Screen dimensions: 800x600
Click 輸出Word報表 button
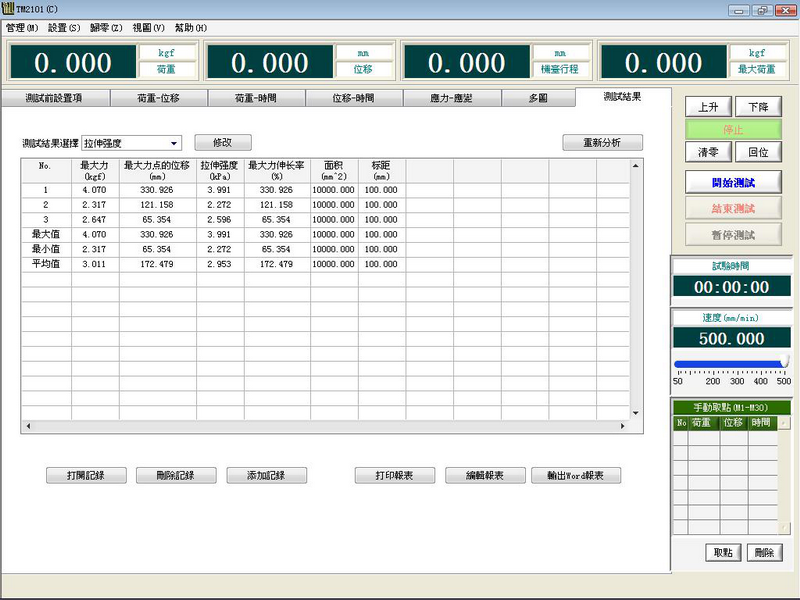coord(575,475)
